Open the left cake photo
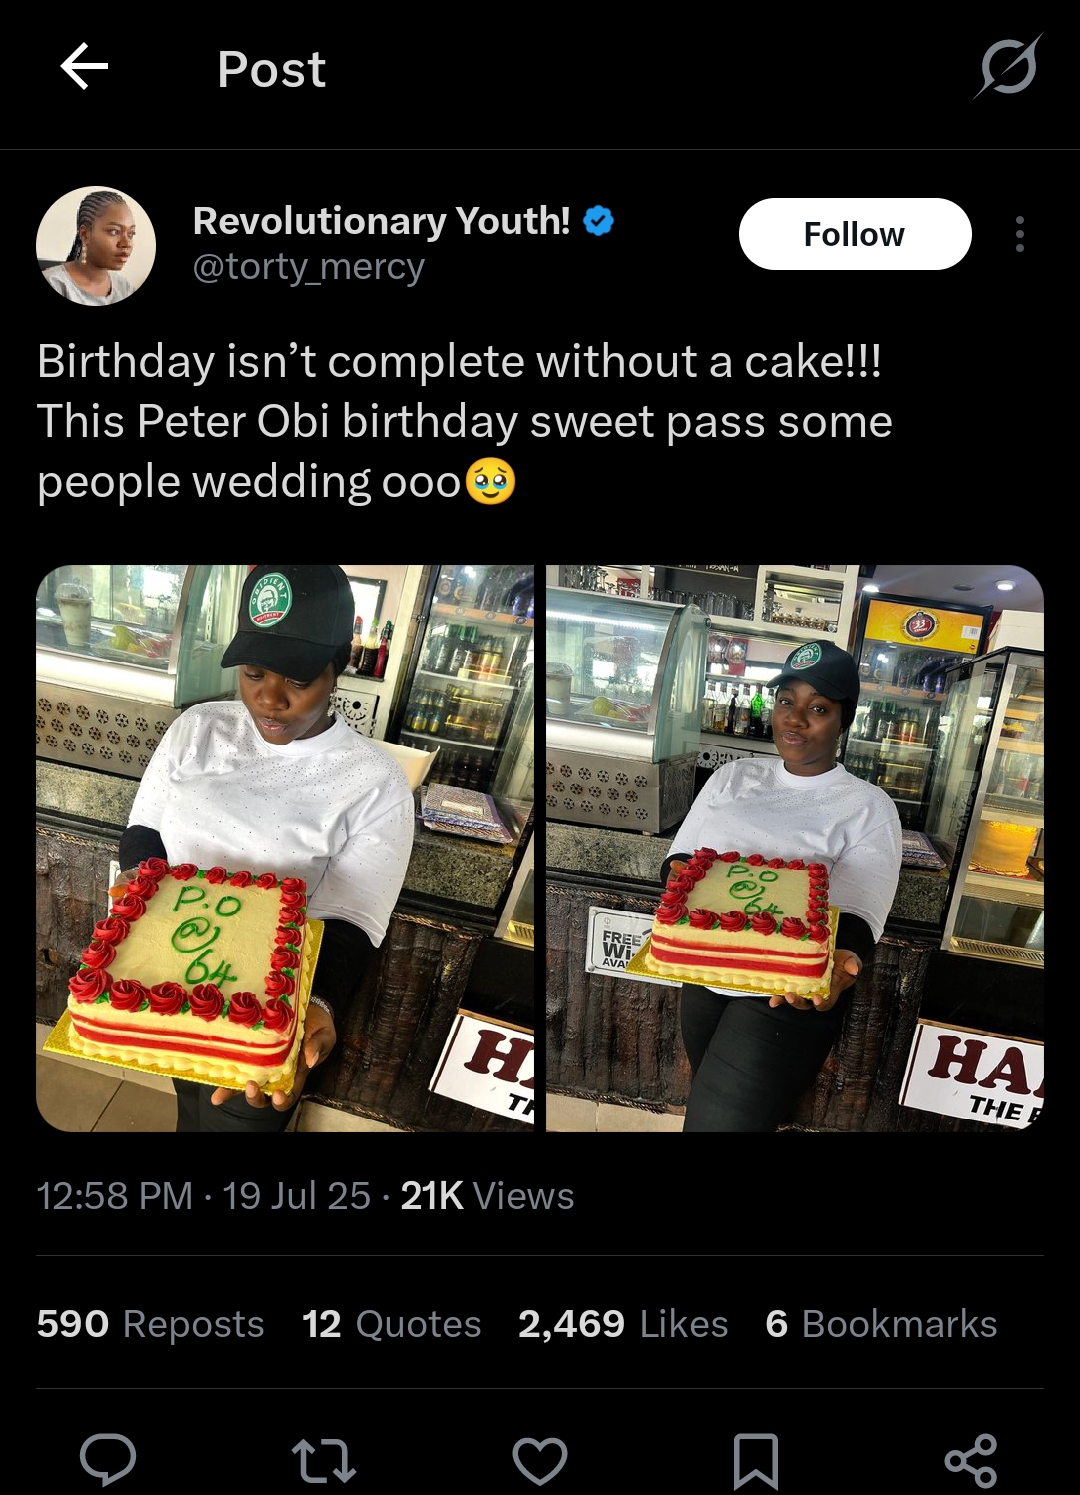Screen dimensions: 1080x1495 [x=285, y=848]
